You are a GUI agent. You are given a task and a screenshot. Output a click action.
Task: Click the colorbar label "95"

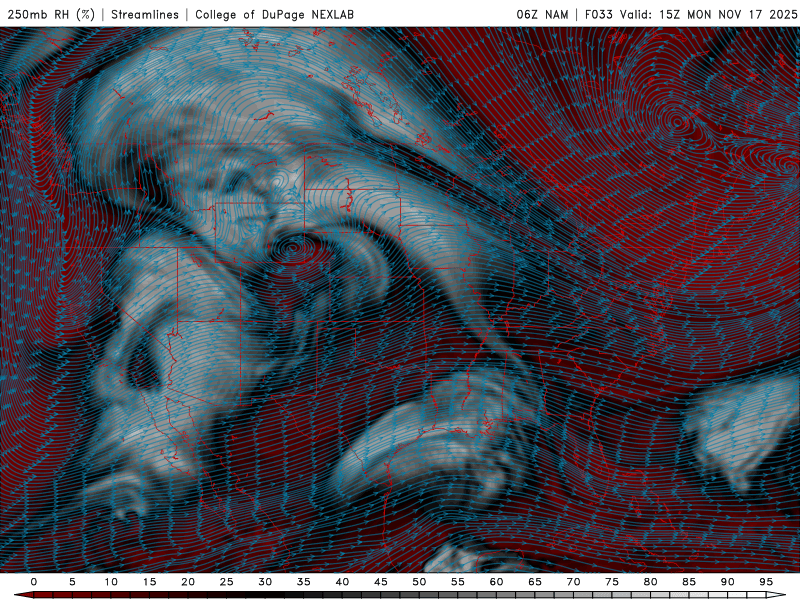(766, 582)
